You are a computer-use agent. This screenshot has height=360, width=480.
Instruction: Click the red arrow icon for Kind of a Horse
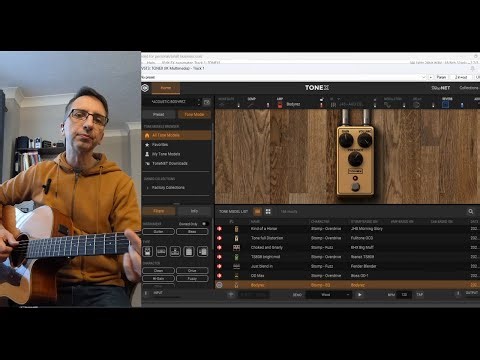click(x=219, y=229)
